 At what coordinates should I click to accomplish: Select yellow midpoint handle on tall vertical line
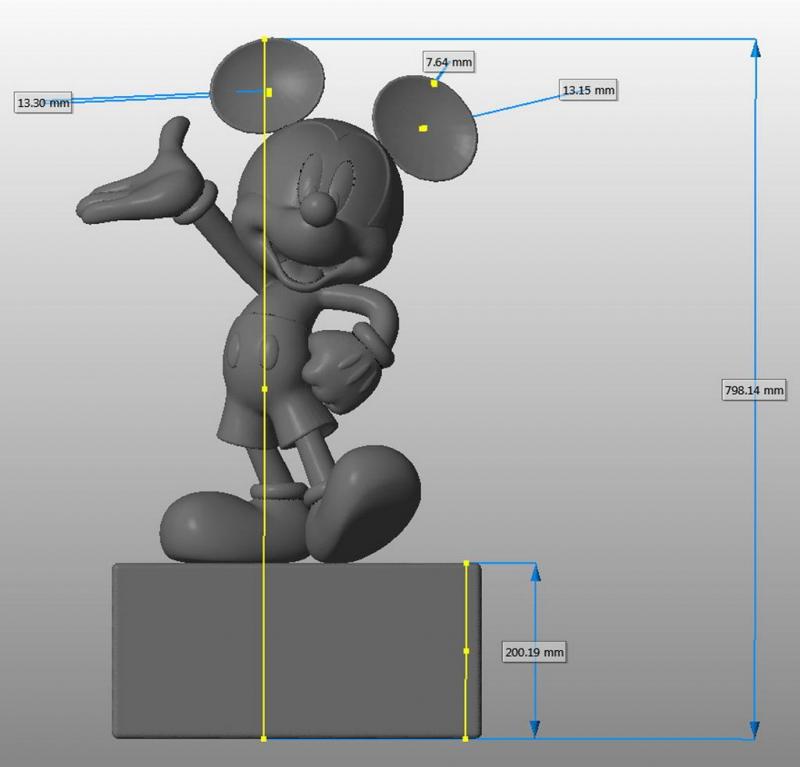(x=264, y=389)
